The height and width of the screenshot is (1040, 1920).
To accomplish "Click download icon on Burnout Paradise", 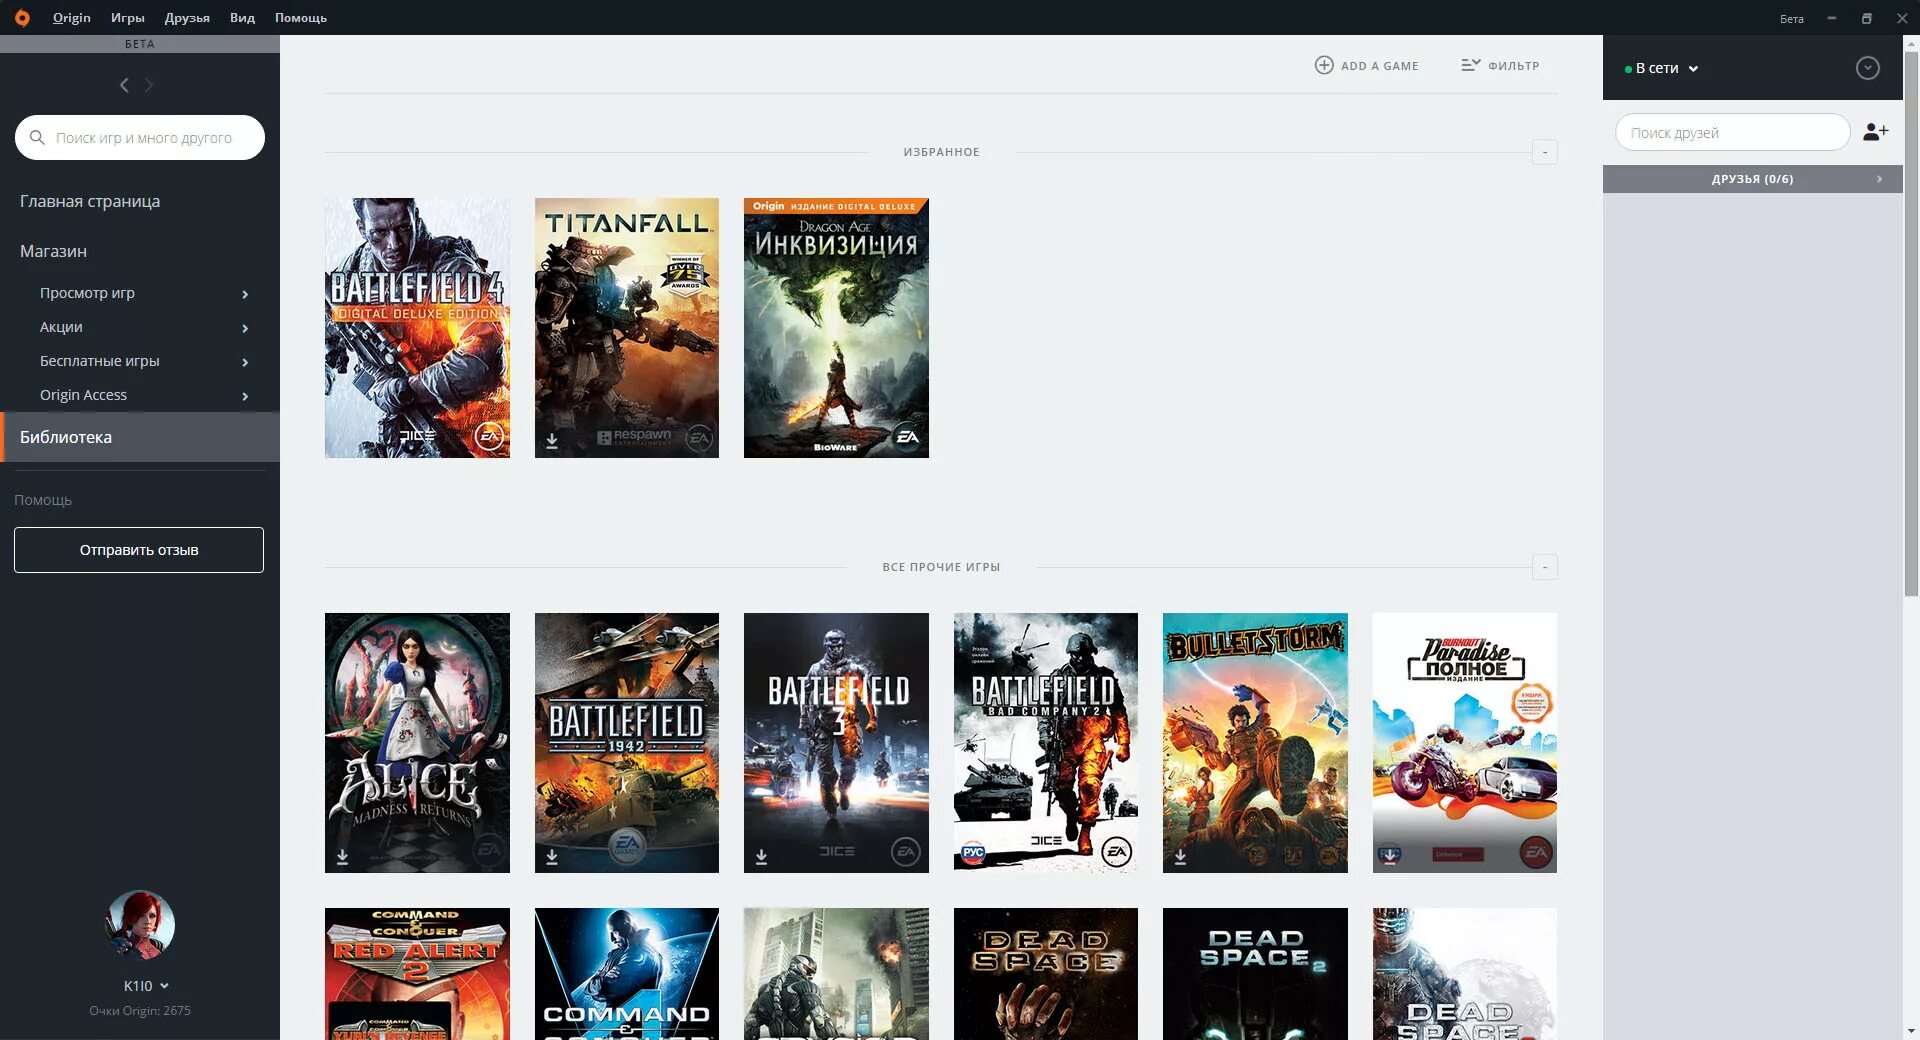I will point(1390,856).
